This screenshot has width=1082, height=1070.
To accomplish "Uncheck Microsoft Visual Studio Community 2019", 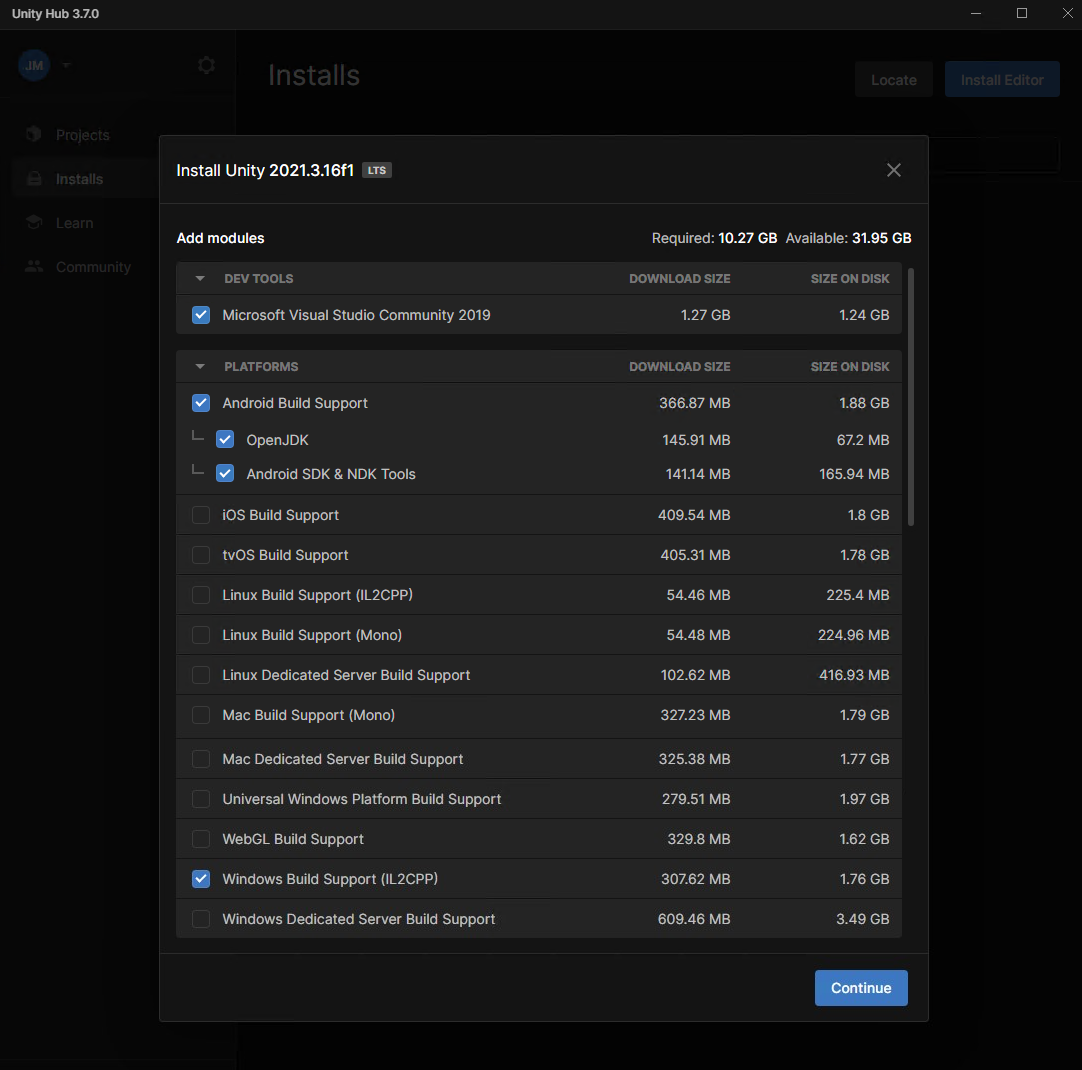I will (201, 315).
